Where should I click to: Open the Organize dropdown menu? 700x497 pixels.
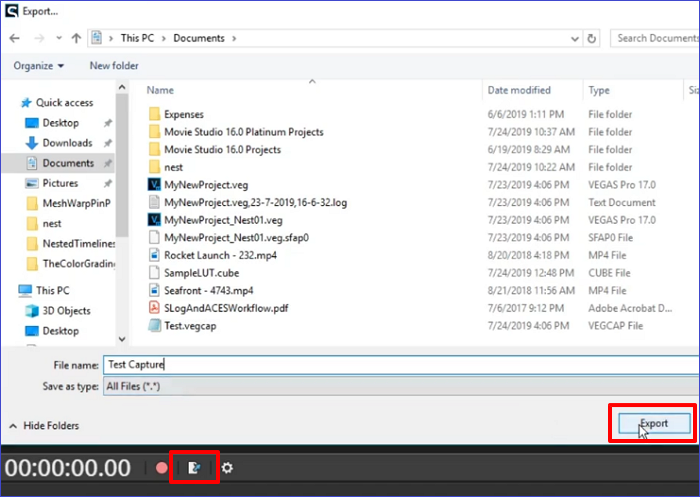pyautogui.click(x=39, y=66)
